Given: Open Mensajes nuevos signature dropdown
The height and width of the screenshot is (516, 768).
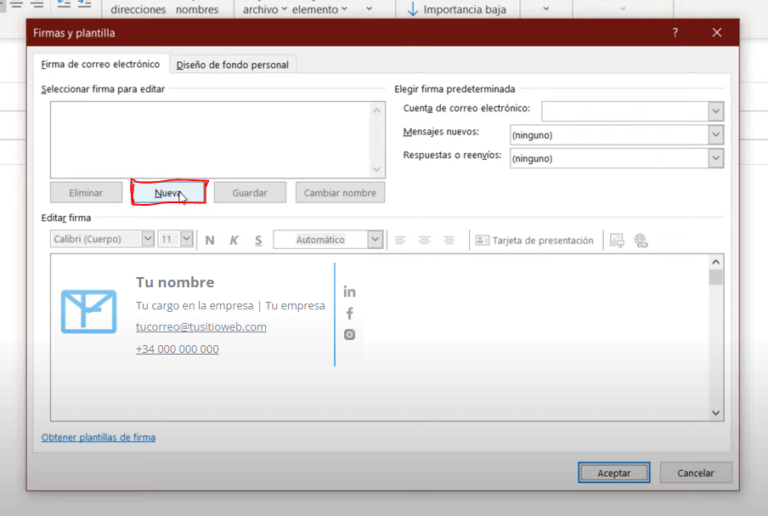Looking at the screenshot, I should 715,134.
